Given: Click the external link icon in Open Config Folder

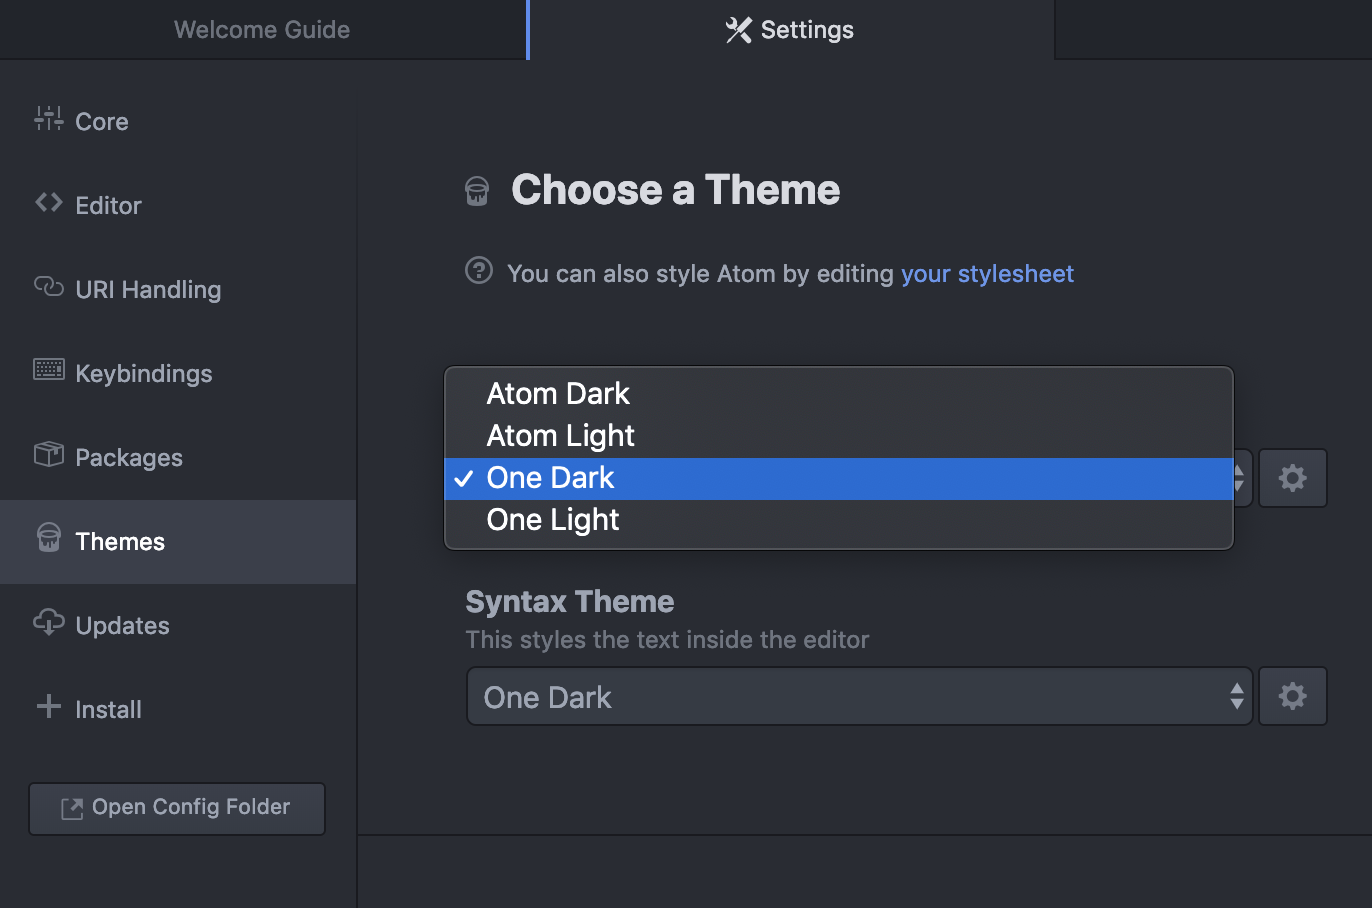Looking at the screenshot, I should [x=72, y=808].
